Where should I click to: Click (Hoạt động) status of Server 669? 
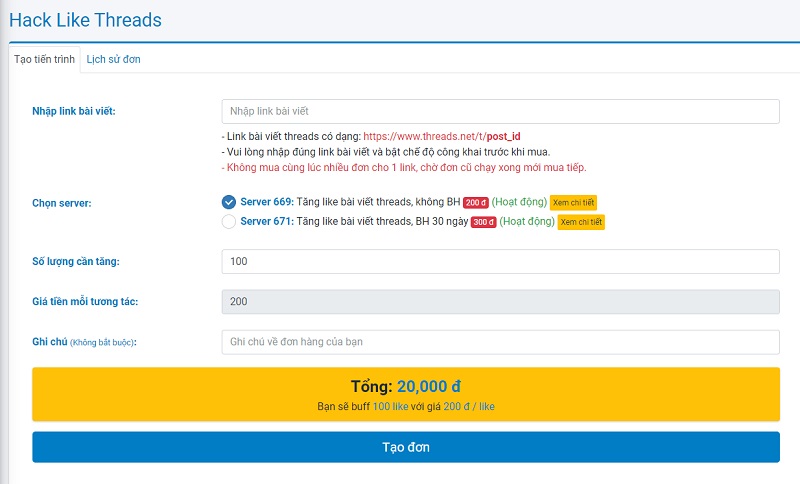coord(519,202)
